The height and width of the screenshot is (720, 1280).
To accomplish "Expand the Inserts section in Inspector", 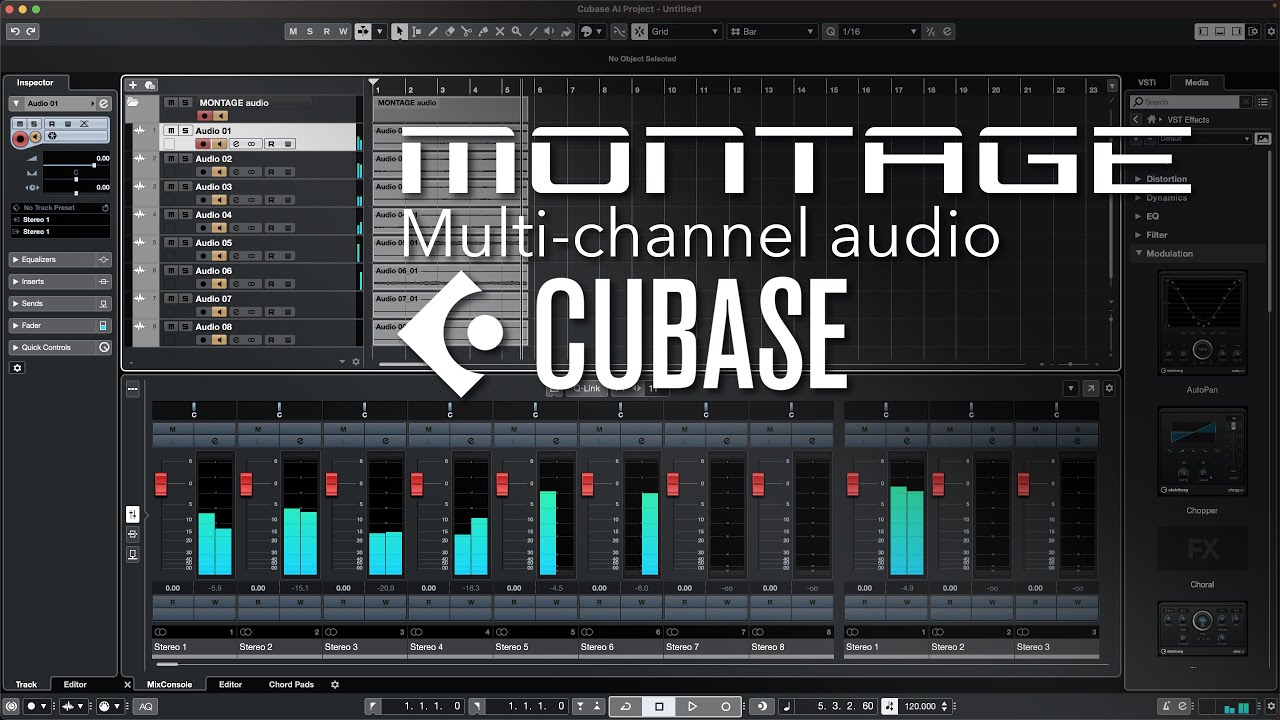I will tap(60, 282).
